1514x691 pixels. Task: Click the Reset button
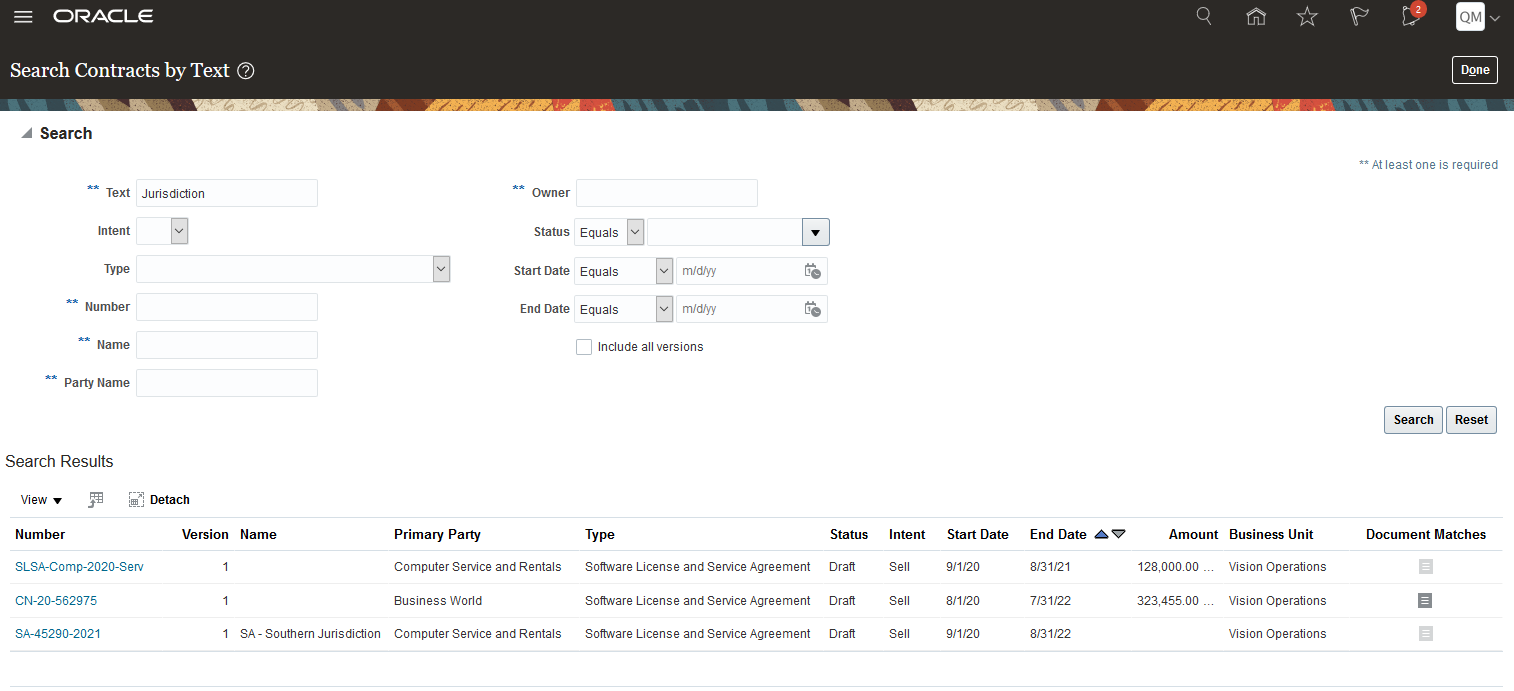(x=1471, y=420)
